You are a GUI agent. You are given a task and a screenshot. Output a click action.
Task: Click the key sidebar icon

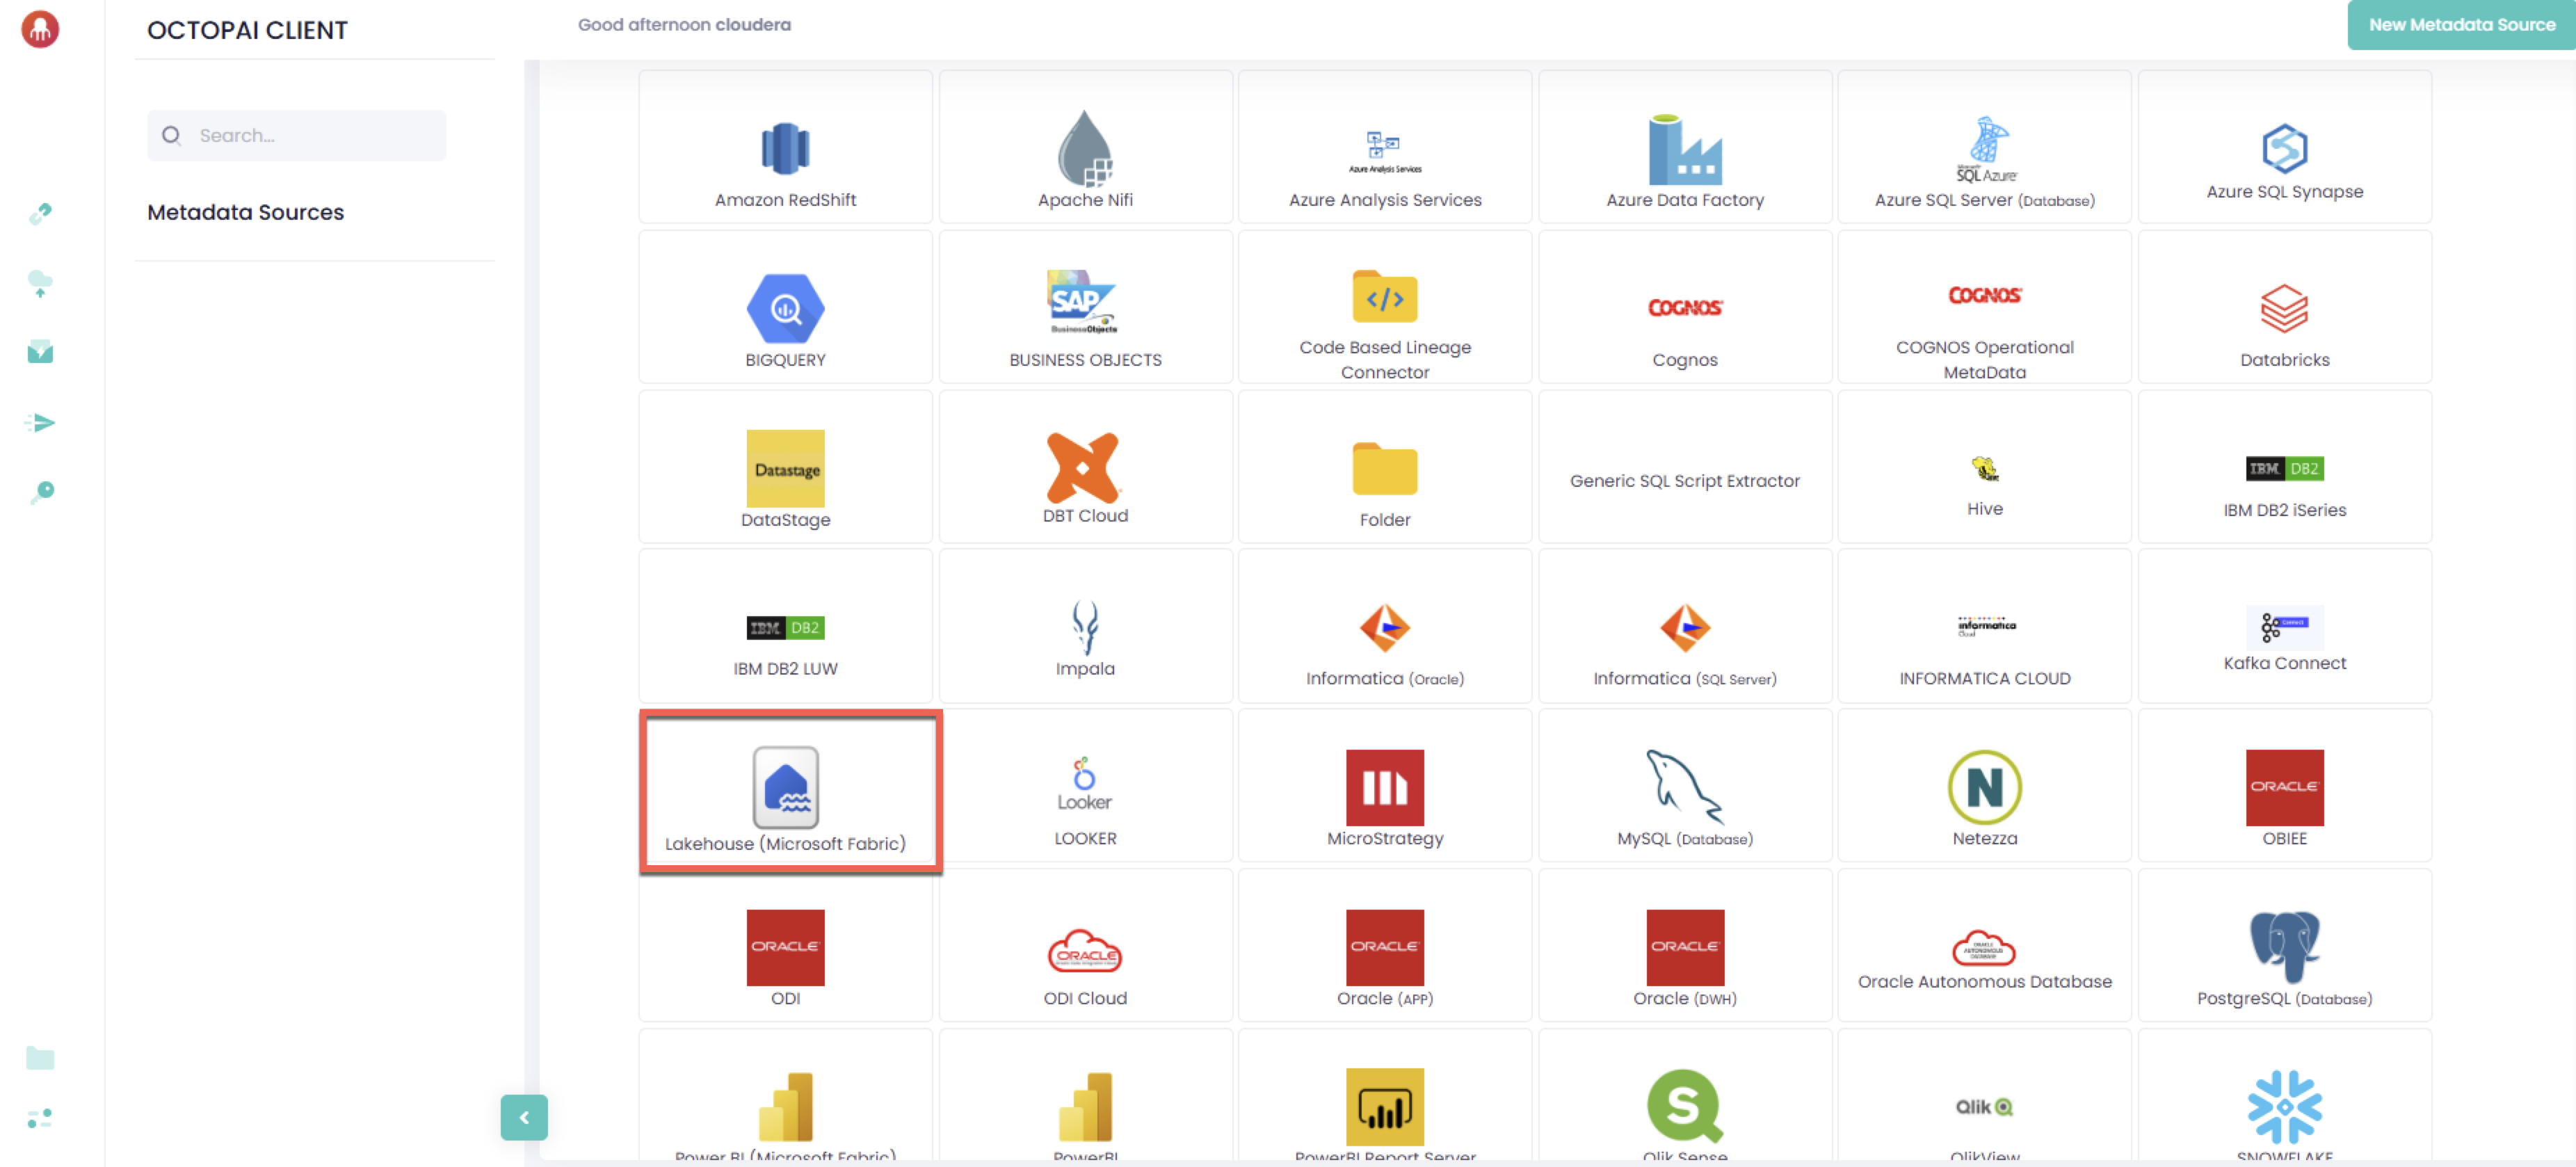pyautogui.click(x=41, y=492)
